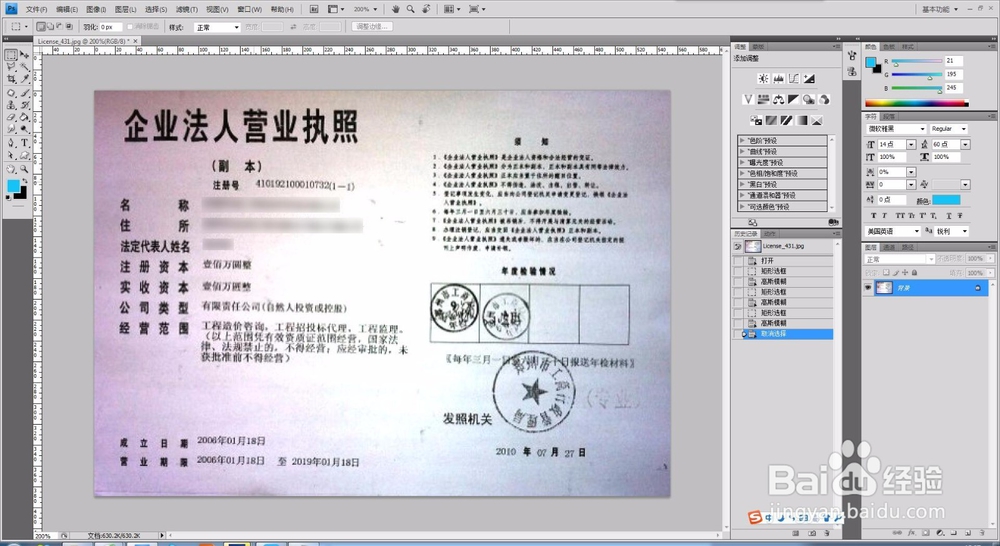Select the Magic Wand tool
The width and height of the screenshot is (1000, 546).
pyautogui.click(x=24, y=67)
